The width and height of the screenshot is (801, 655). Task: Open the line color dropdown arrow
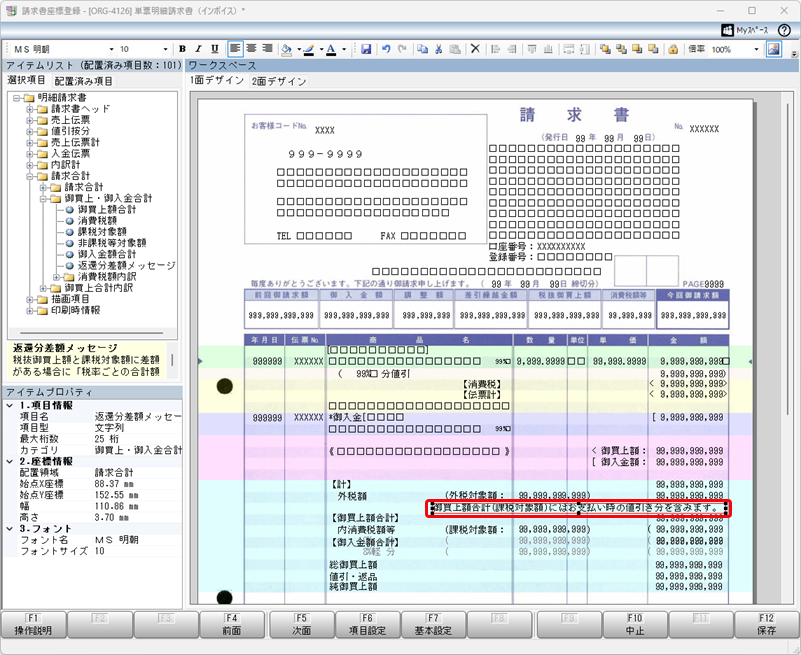coord(321,50)
